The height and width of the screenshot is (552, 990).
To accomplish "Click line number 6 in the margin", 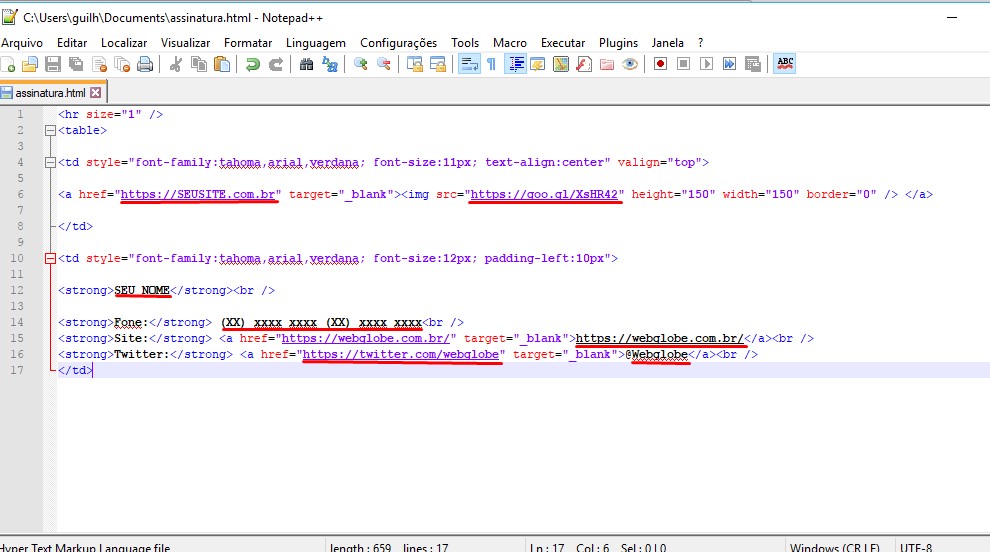I will click(x=20, y=195).
